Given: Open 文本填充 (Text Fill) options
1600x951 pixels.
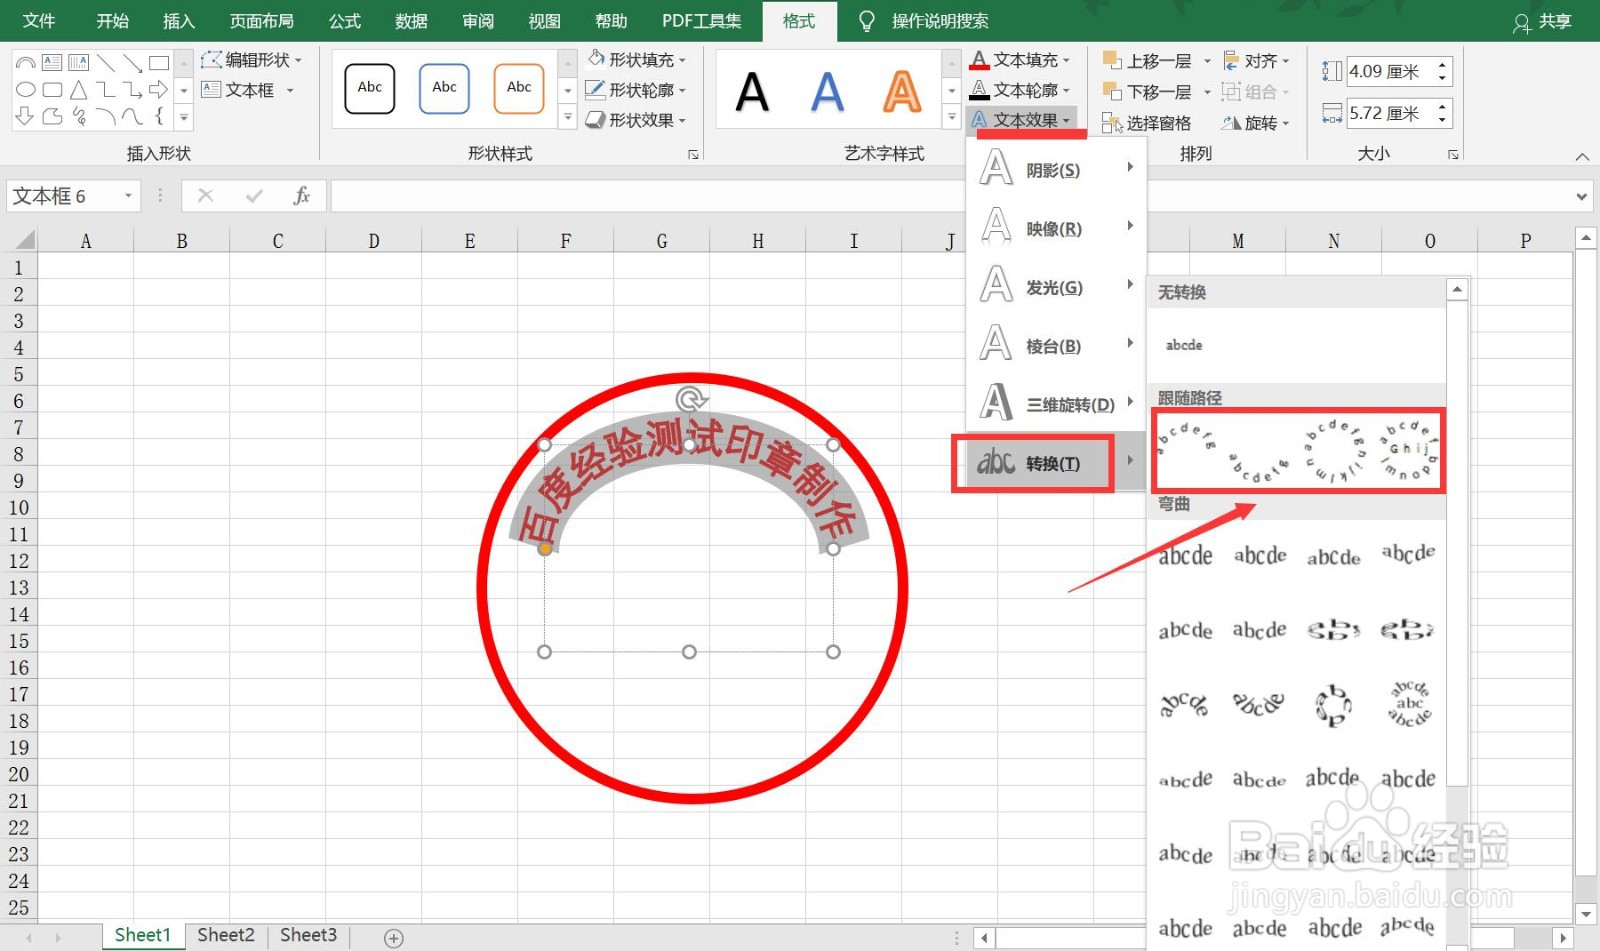Looking at the screenshot, I should [1021, 59].
